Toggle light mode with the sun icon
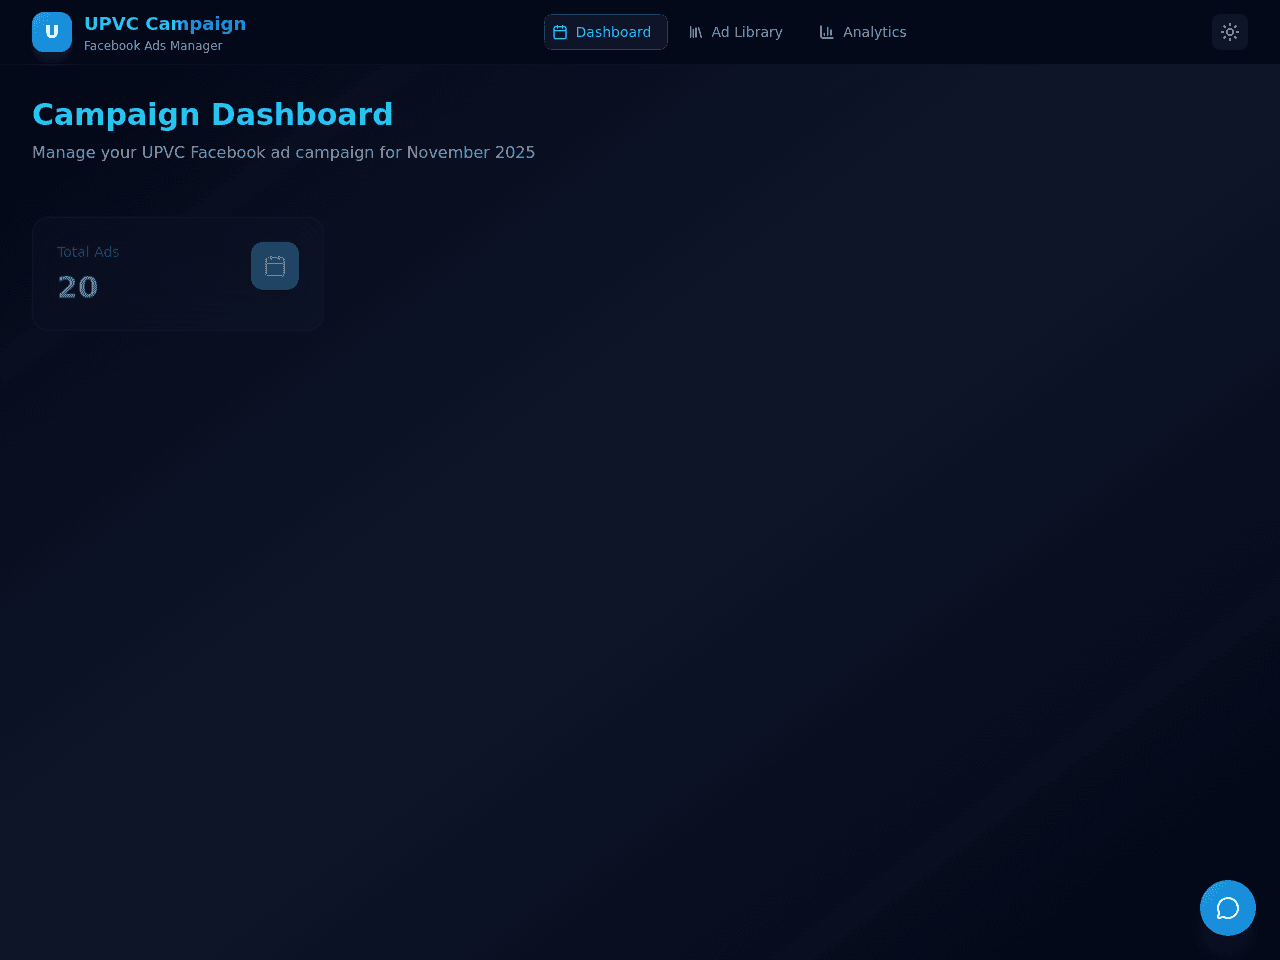 (x=1230, y=32)
